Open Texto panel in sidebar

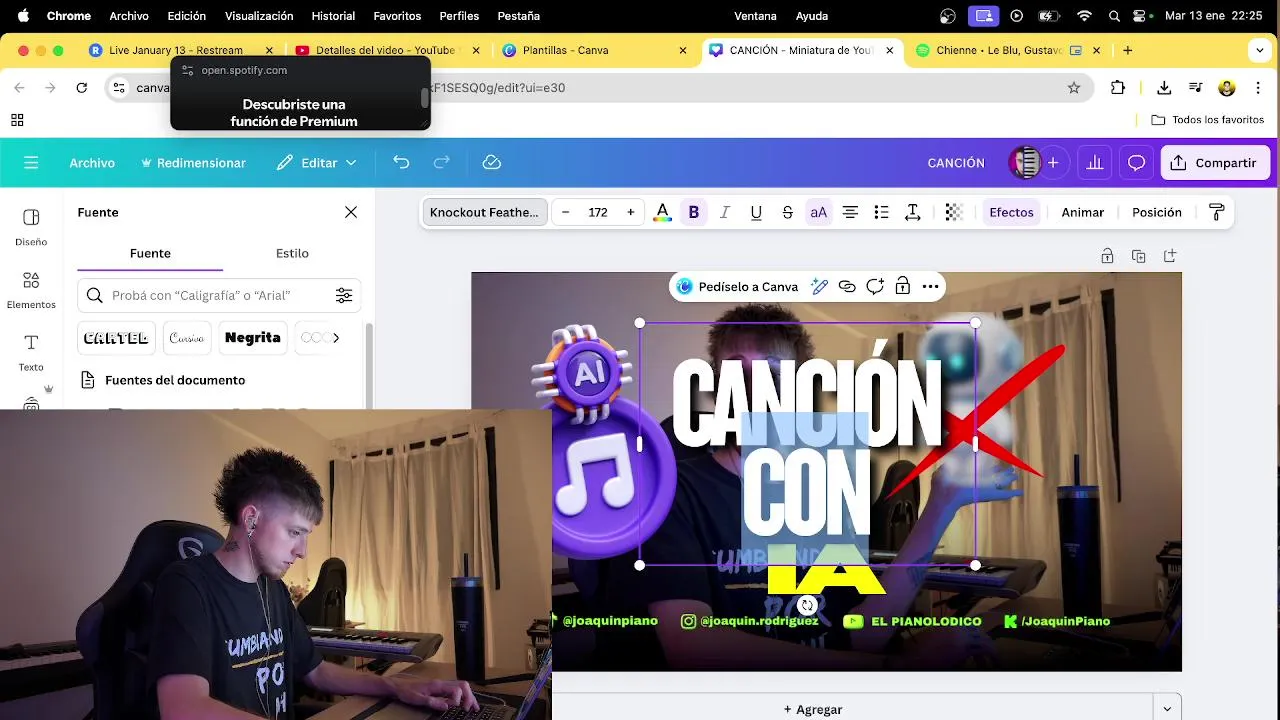(31, 352)
